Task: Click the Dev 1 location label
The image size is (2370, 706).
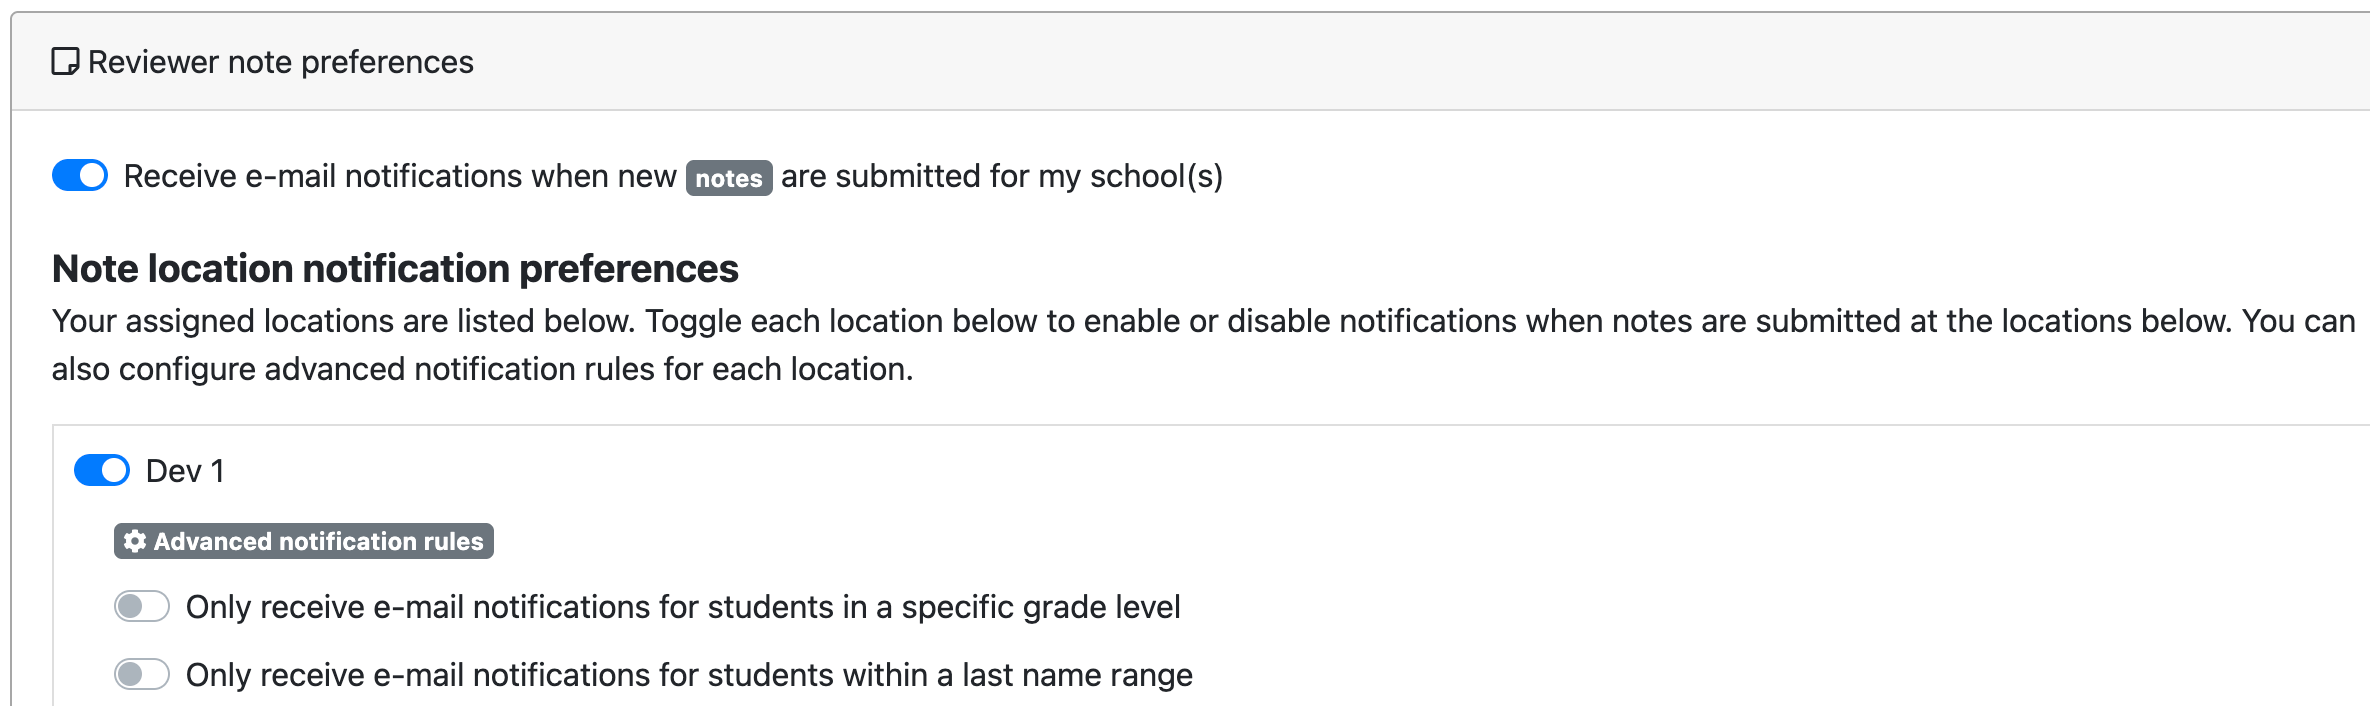Action: (x=185, y=471)
